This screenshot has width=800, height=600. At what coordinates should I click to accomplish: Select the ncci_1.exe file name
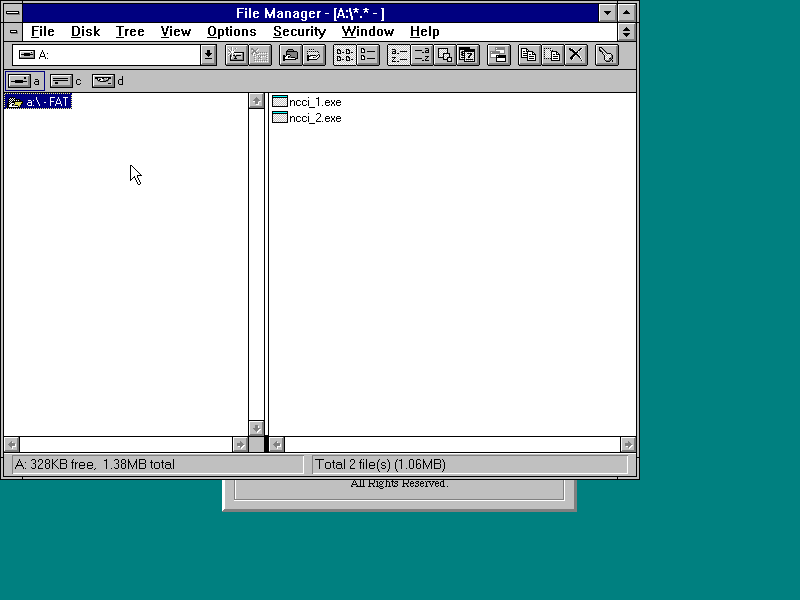point(315,102)
